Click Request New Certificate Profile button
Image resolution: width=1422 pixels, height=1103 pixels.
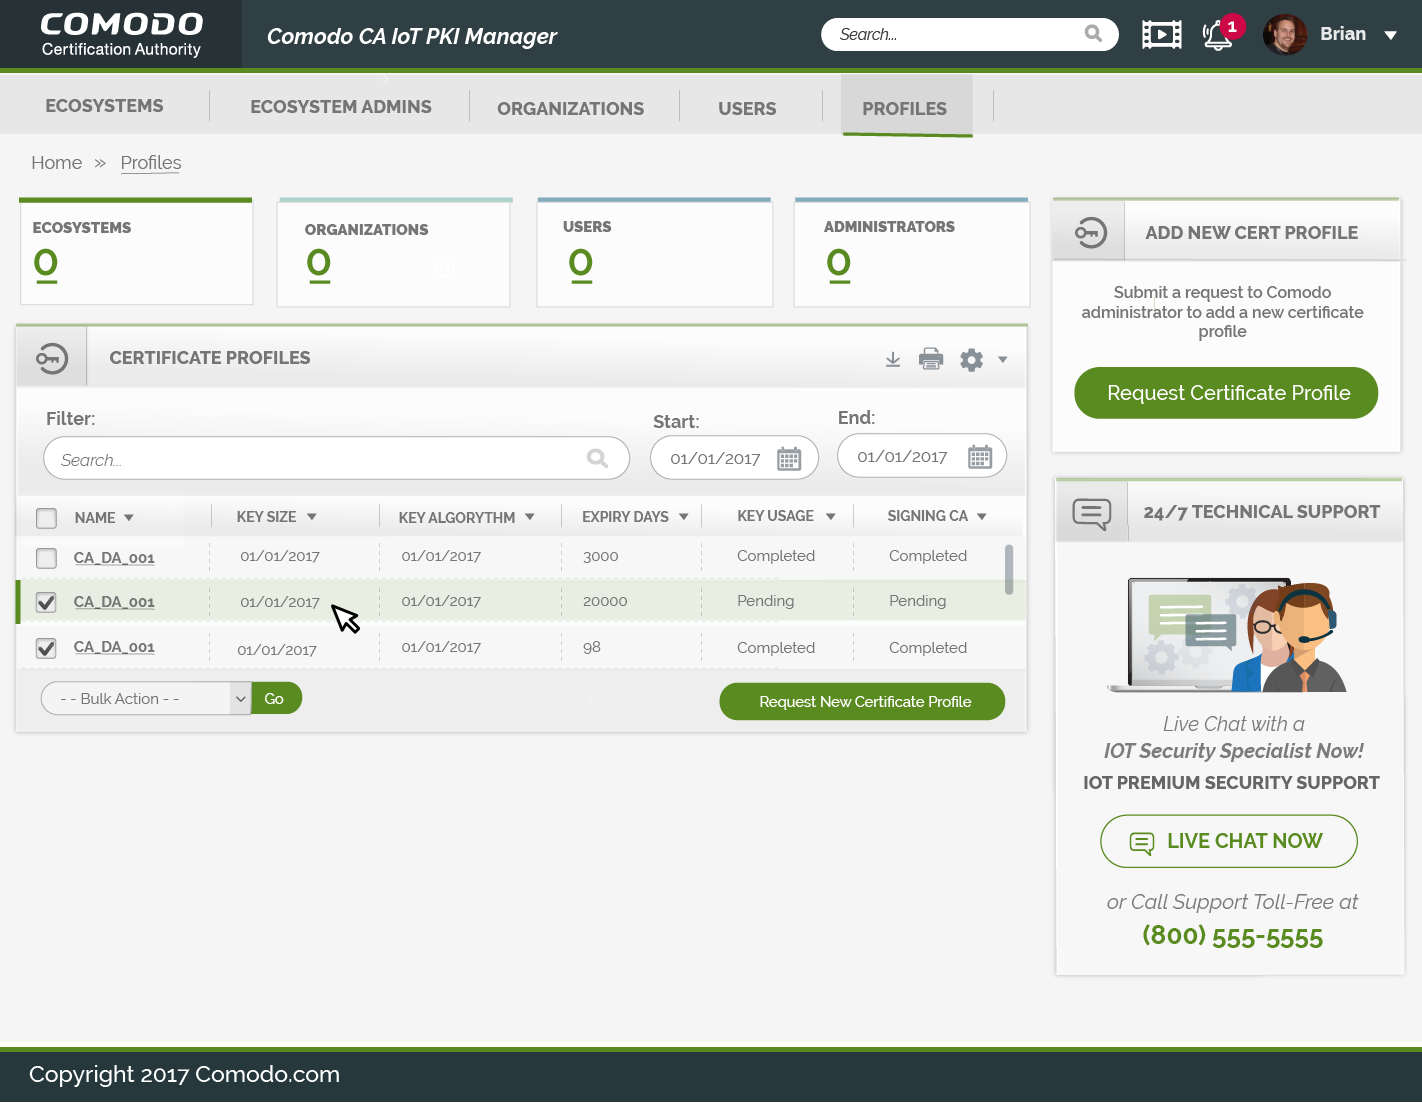pyautogui.click(x=862, y=701)
